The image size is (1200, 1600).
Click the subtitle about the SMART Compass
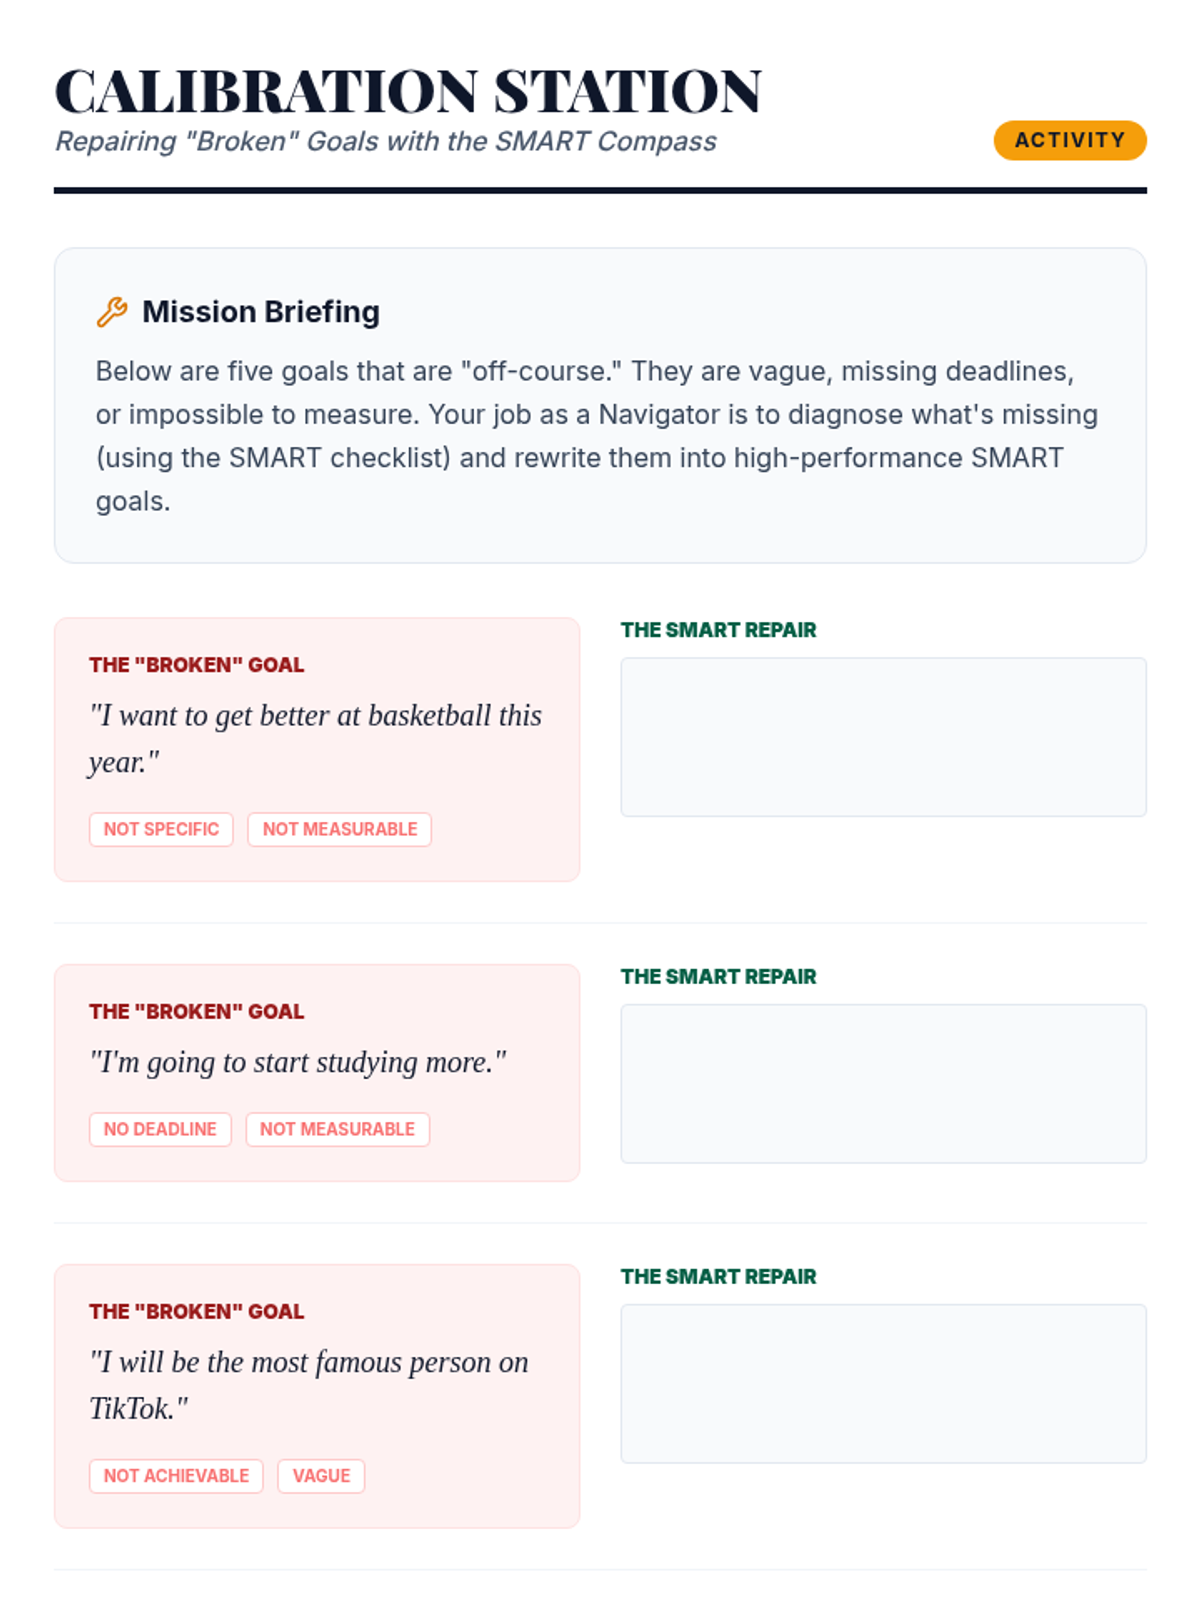386,142
